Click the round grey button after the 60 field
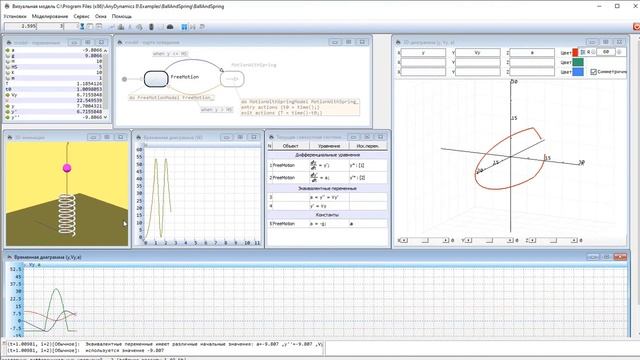The width and height of the screenshot is (640, 360). click(619, 52)
